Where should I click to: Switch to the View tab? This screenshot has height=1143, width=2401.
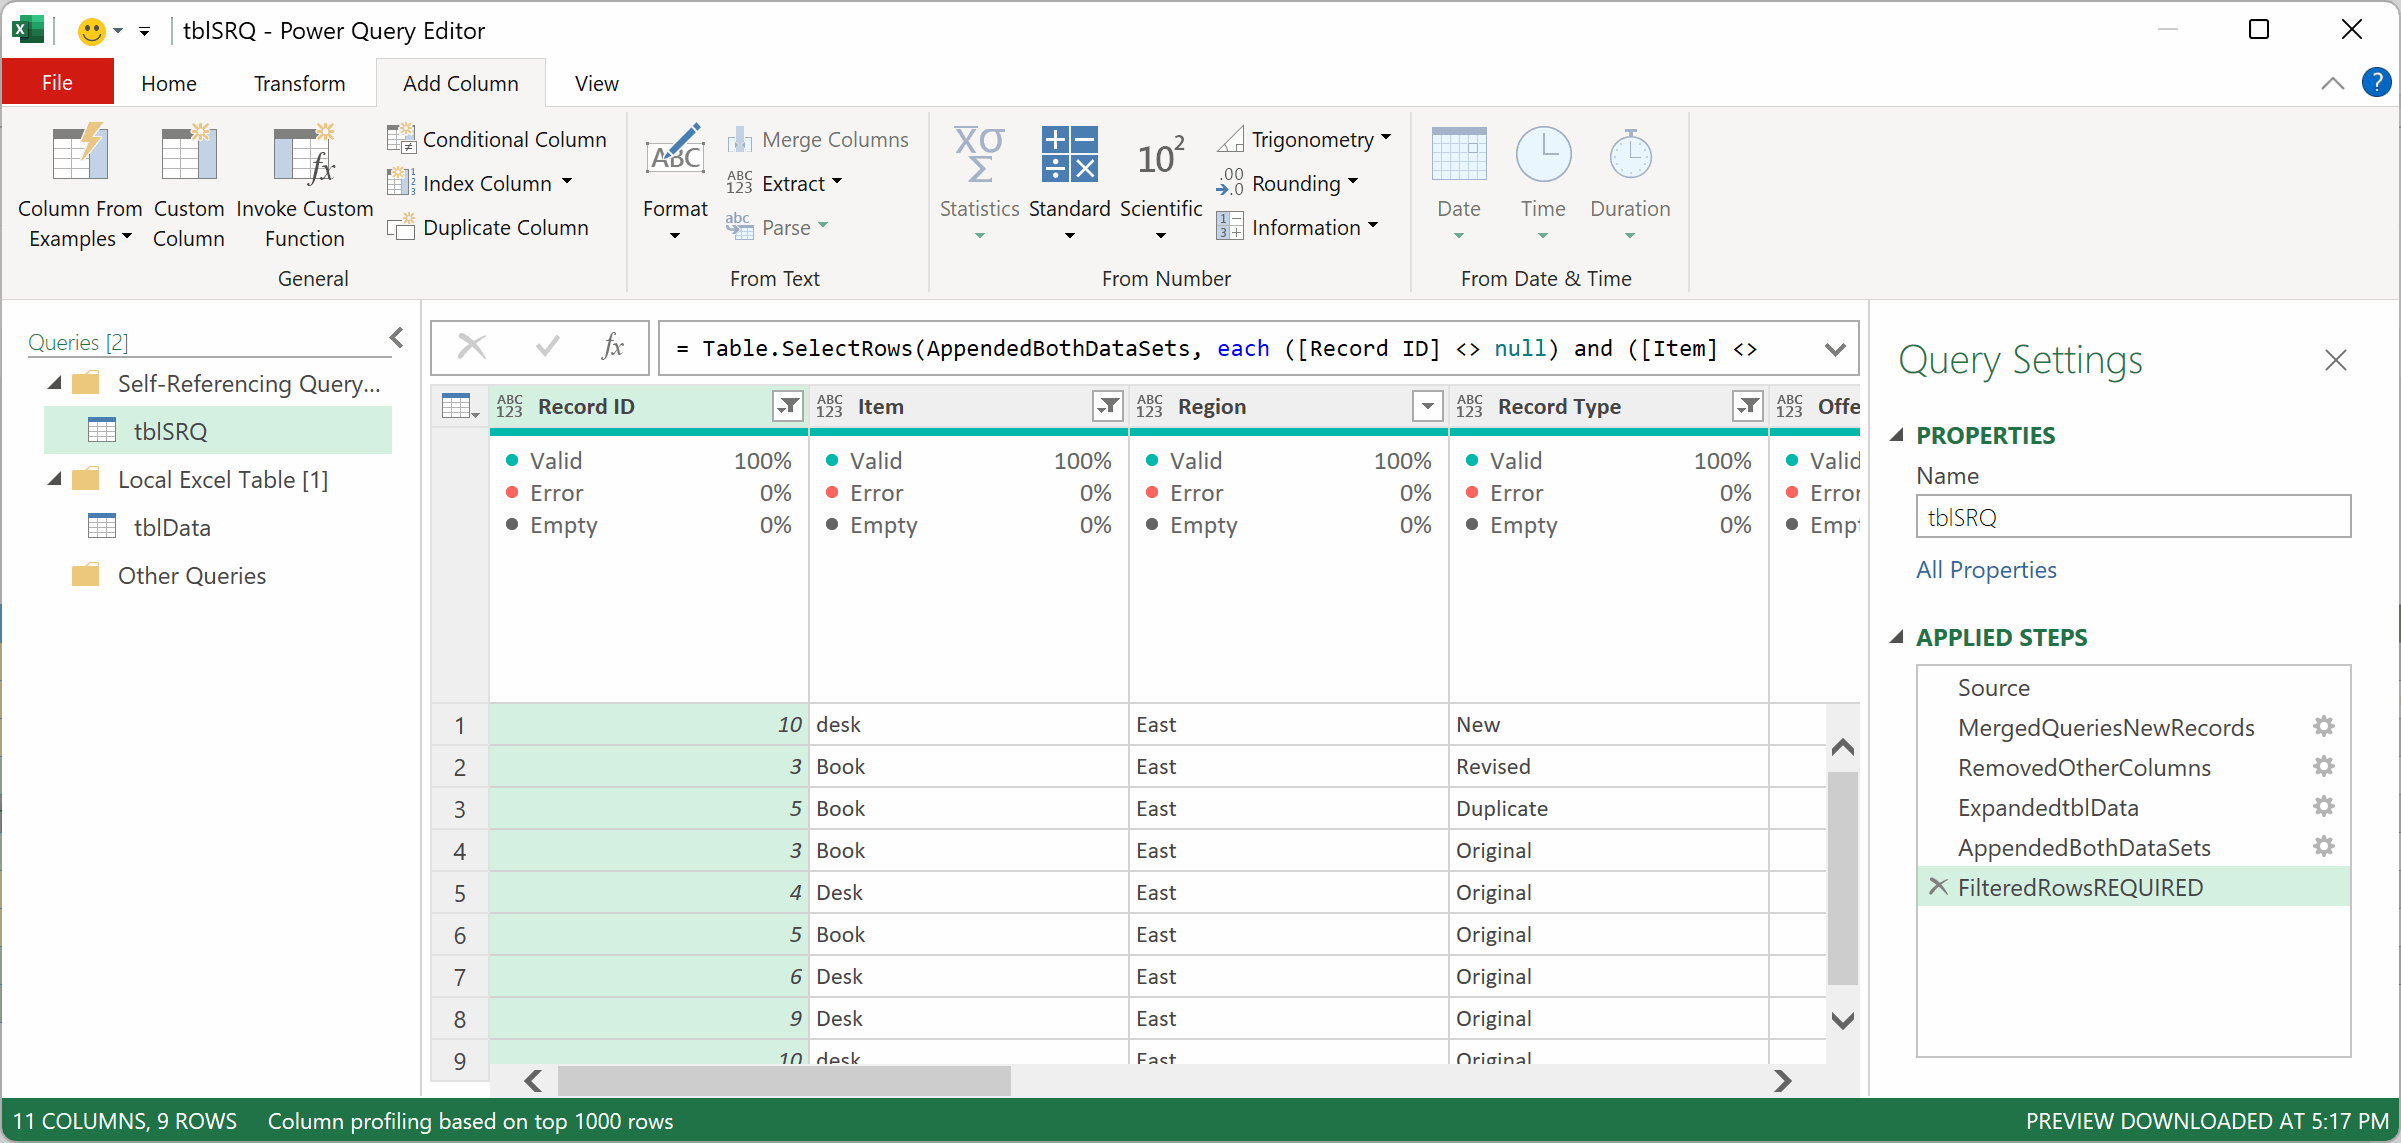[x=596, y=83]
